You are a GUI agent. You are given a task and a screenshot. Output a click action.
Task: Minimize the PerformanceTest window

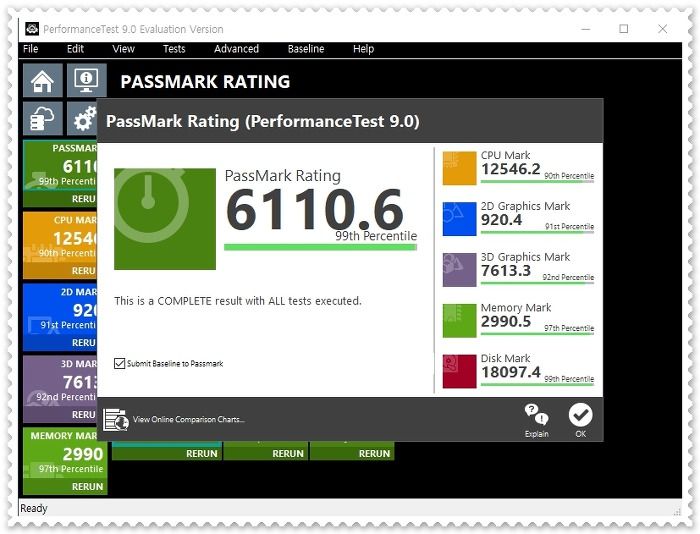(586, 29)
